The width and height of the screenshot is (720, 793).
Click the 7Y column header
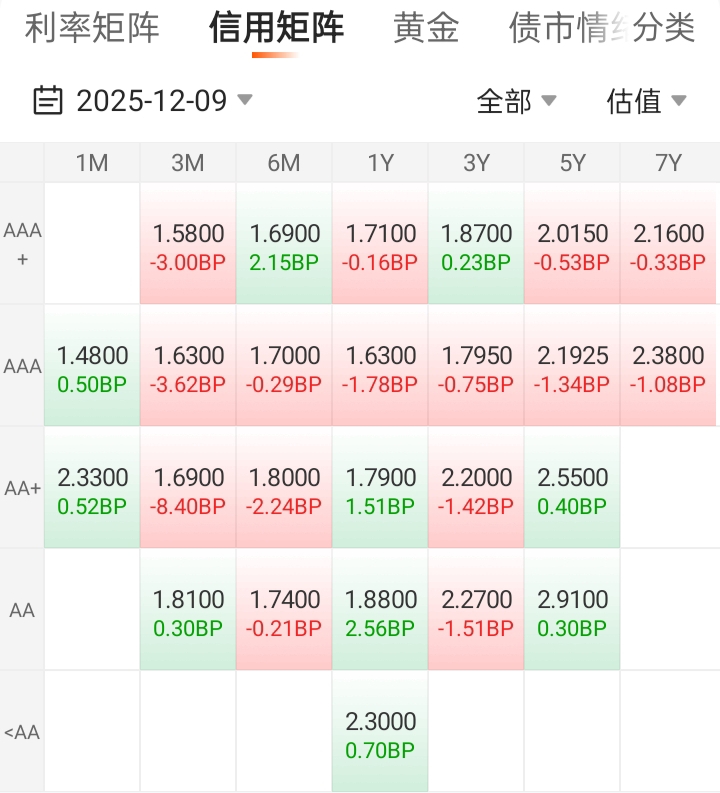(668, 163)
